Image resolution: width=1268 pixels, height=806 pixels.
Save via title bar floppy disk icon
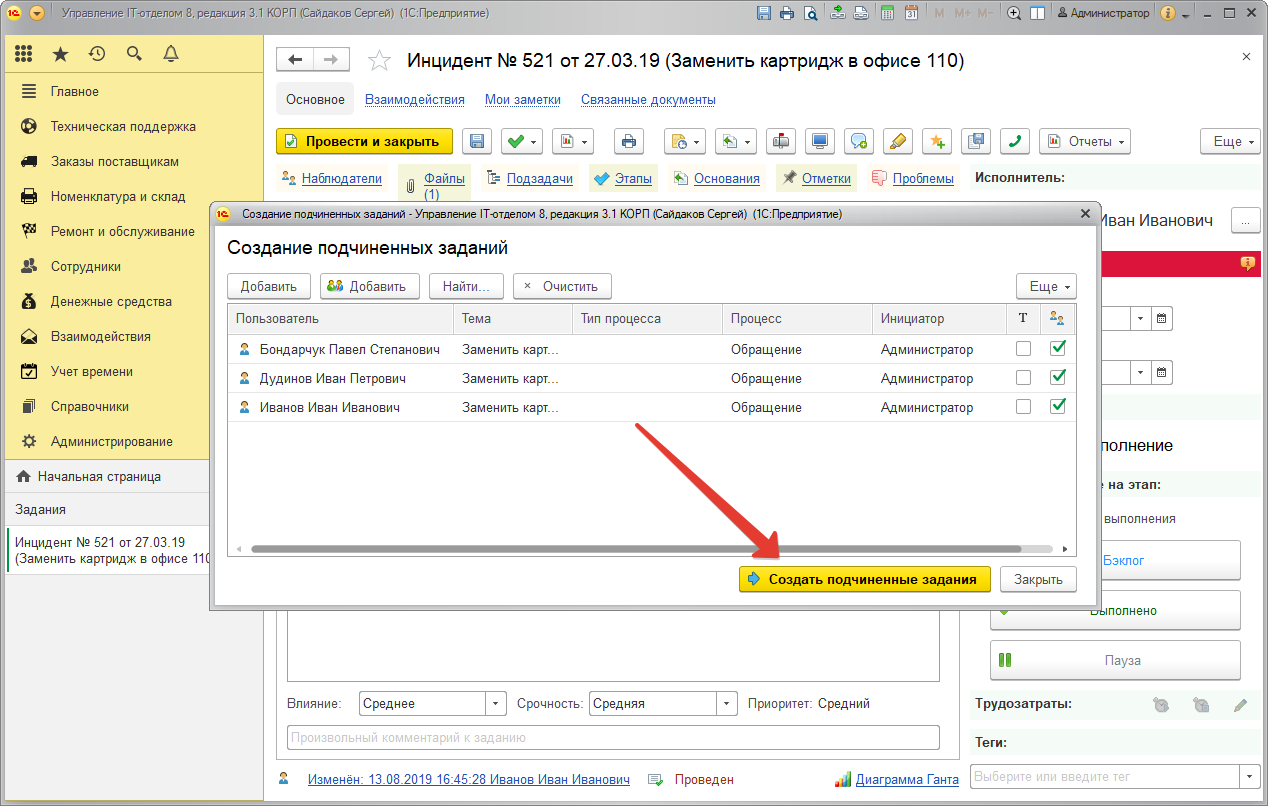765,13
